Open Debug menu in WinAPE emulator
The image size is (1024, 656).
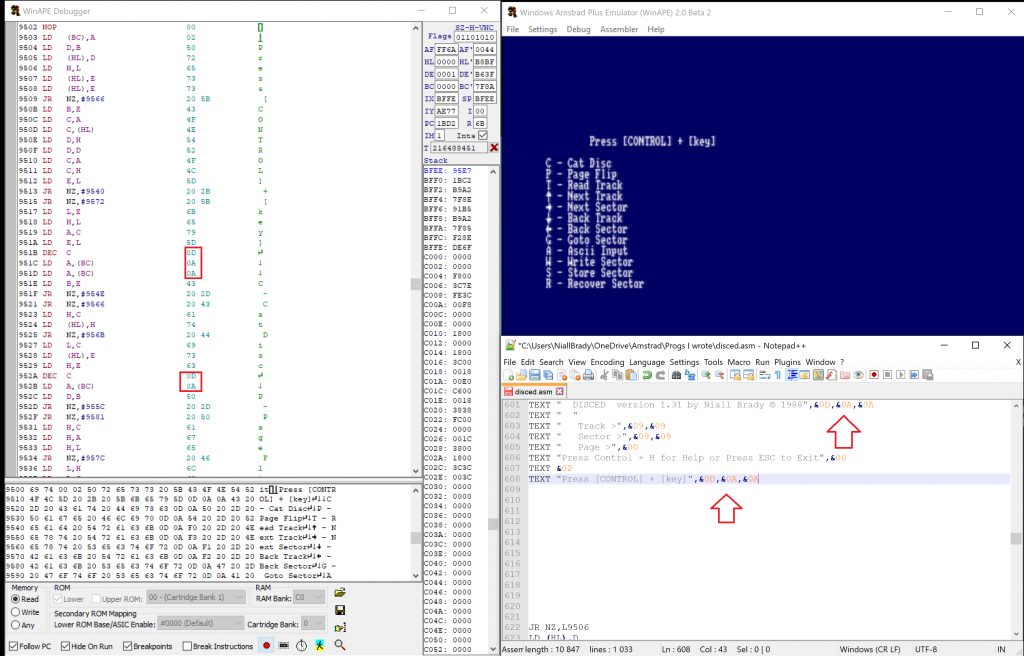coord(578,29)
